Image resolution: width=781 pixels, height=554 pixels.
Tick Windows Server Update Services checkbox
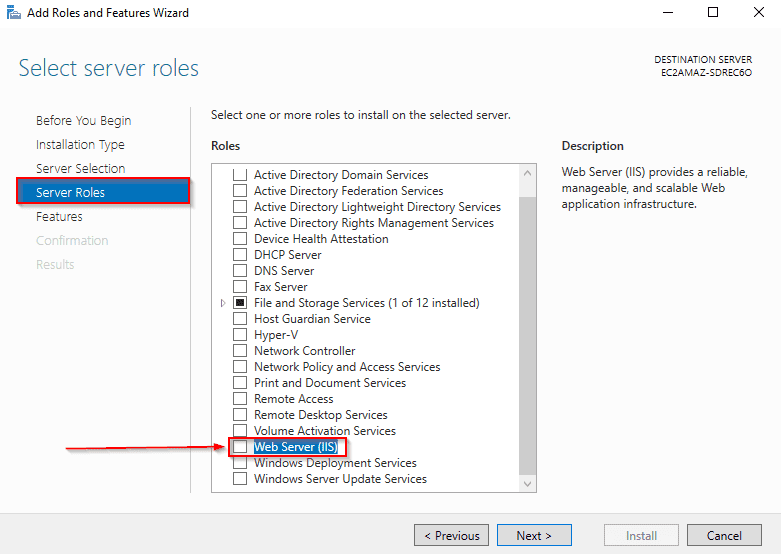pos(240,479)
